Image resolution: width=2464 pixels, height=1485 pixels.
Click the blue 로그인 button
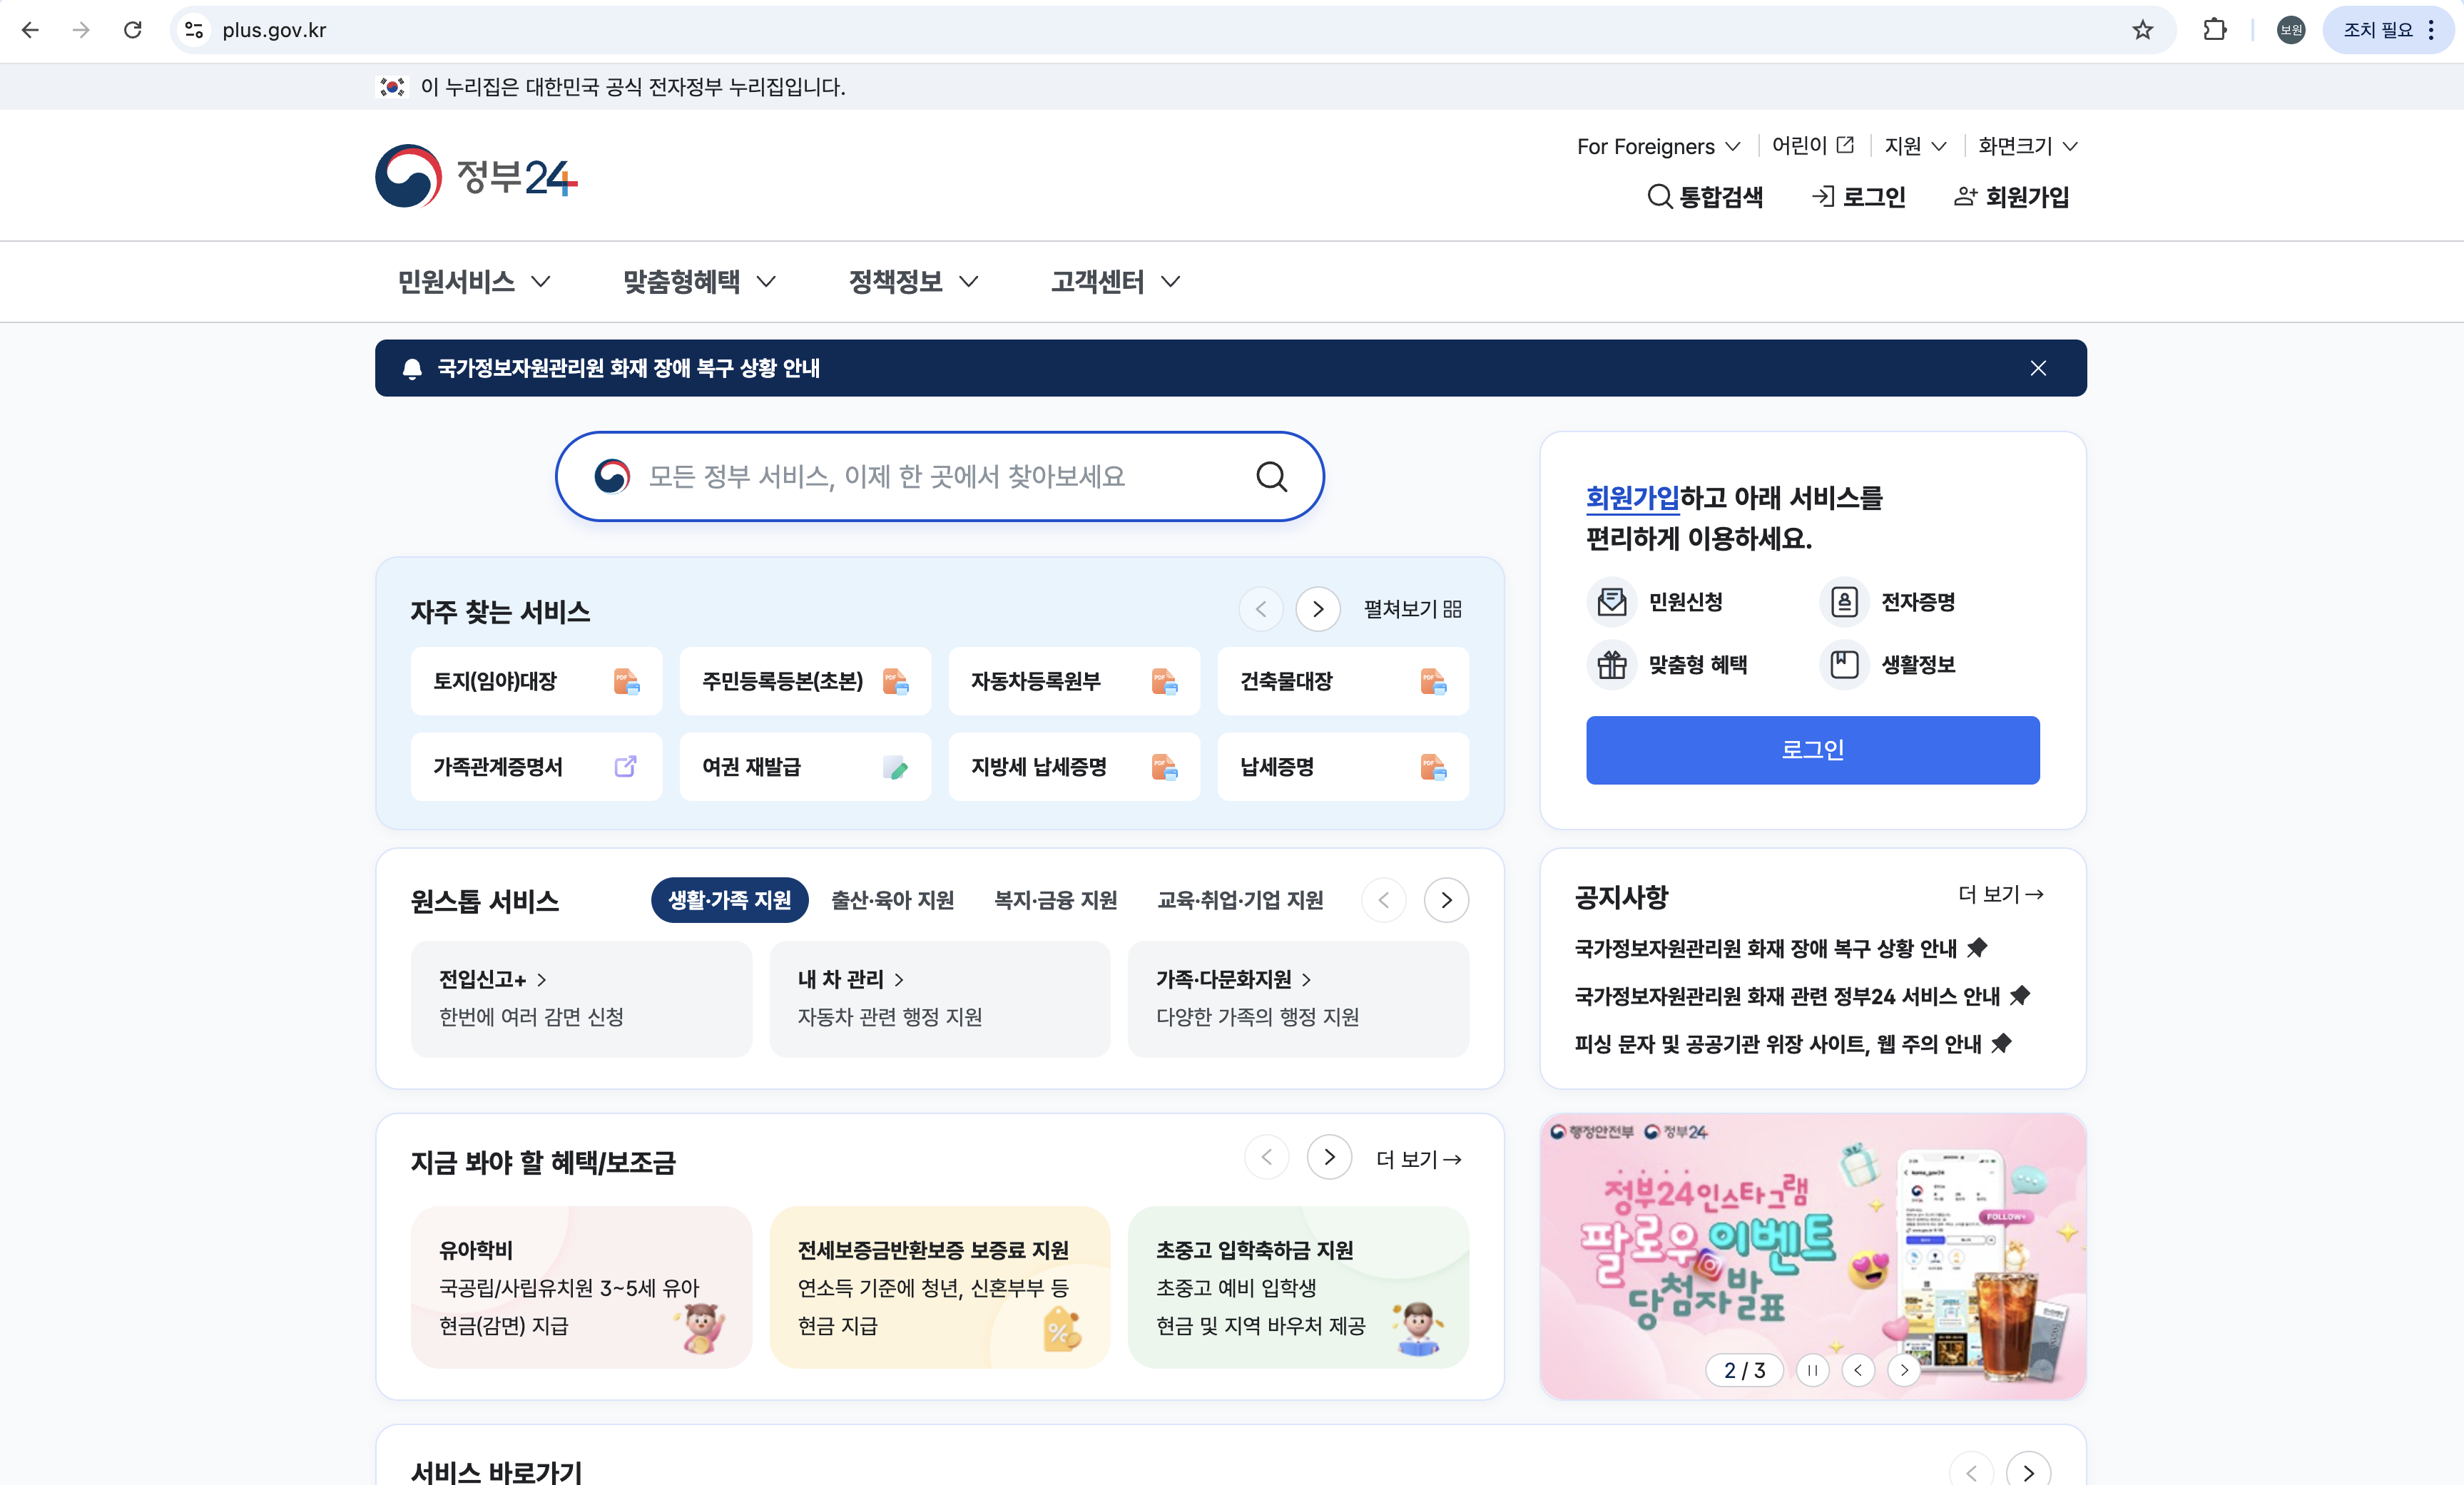point(1812,750)
